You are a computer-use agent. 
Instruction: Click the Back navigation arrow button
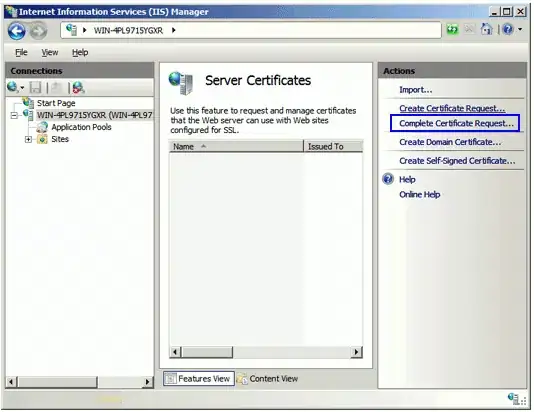pyautogui.click(x=16, y=31)
